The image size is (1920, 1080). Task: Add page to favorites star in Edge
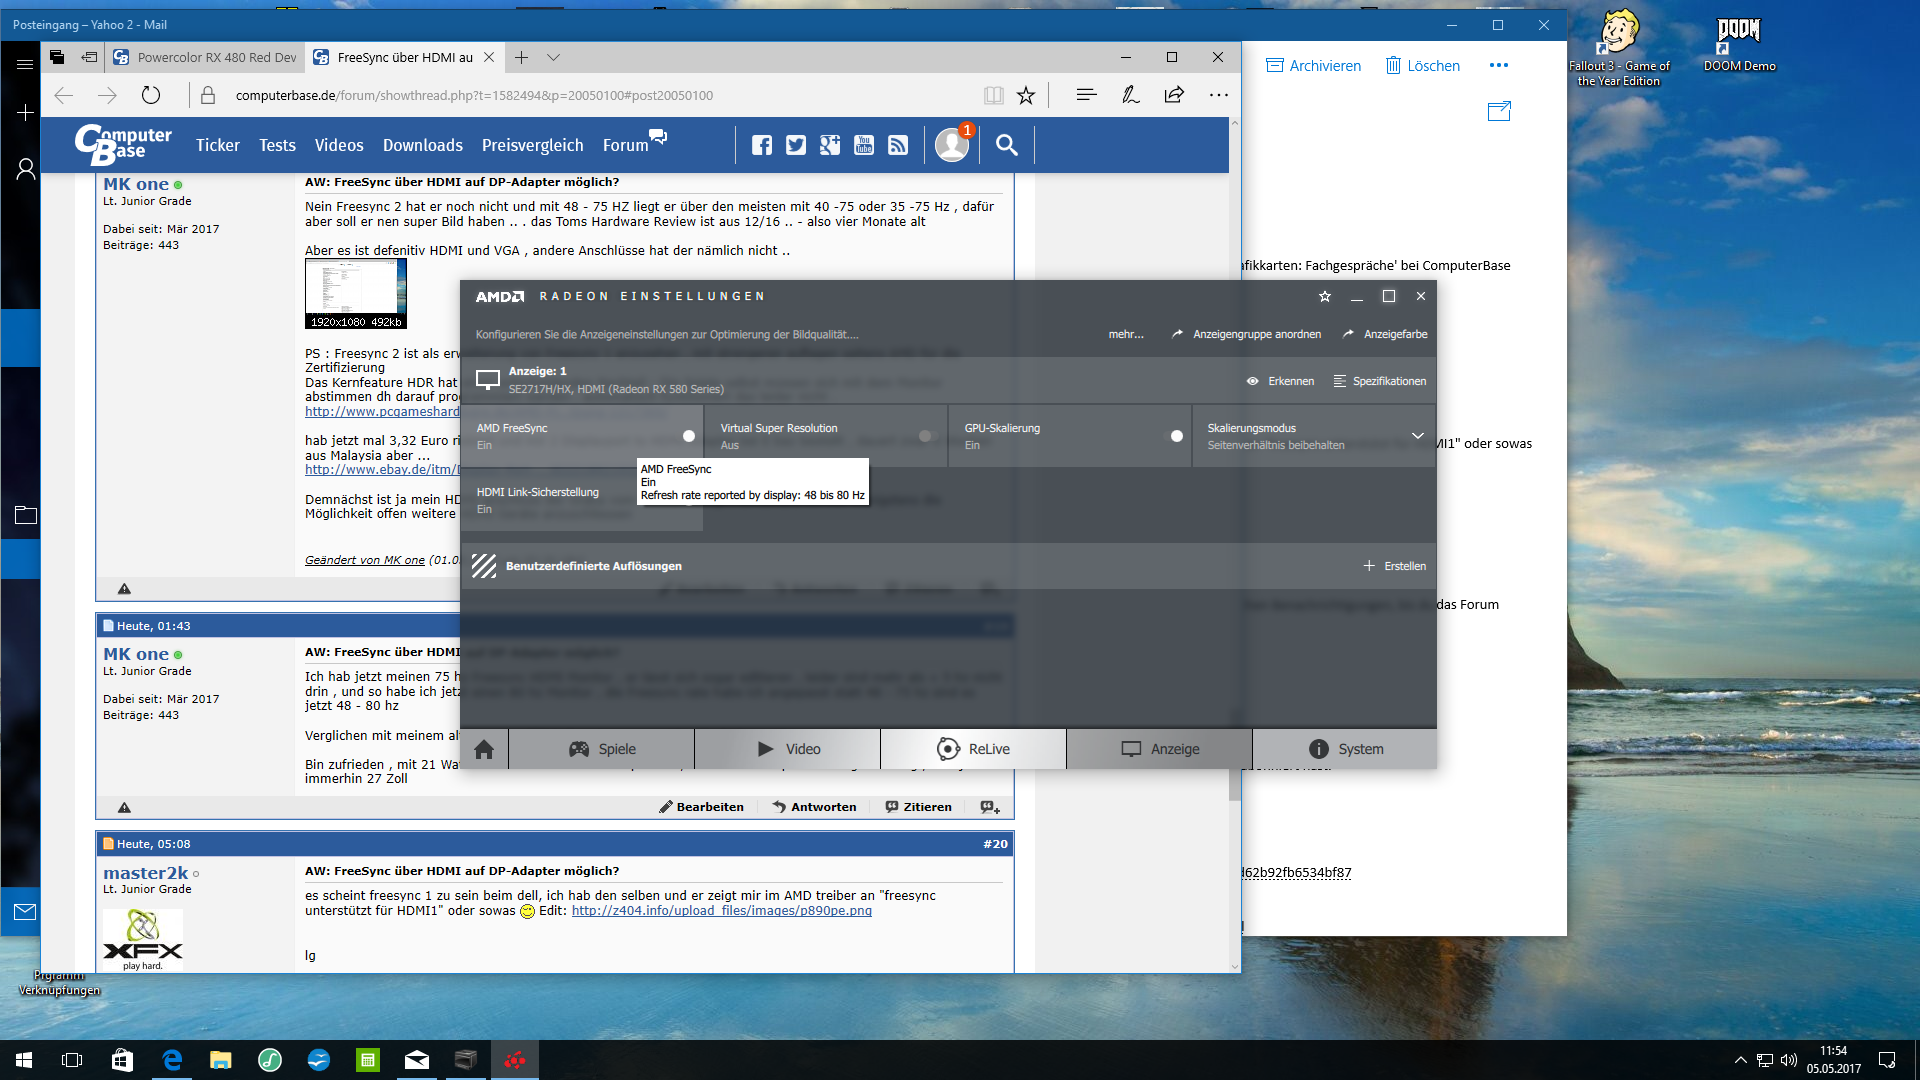coord(1026,95)
